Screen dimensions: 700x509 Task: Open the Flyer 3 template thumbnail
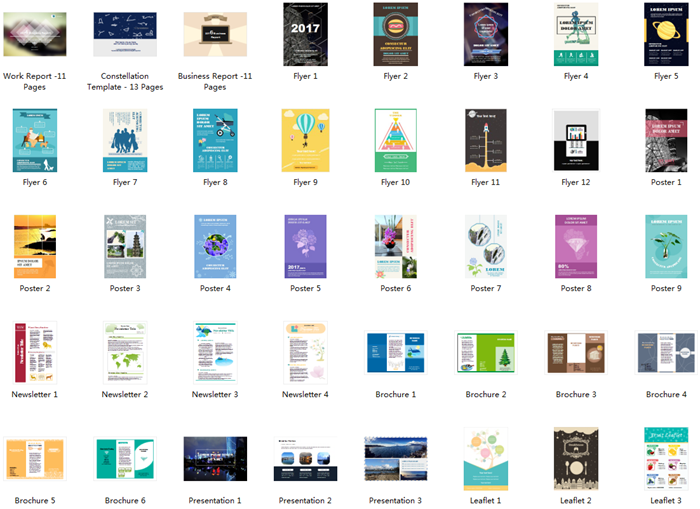point(486,34)
